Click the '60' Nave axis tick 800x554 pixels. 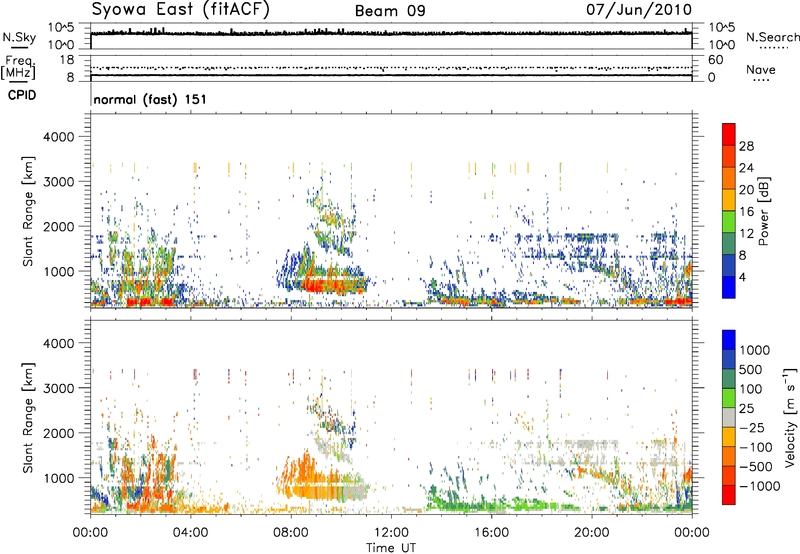click(x=715, y=60)
